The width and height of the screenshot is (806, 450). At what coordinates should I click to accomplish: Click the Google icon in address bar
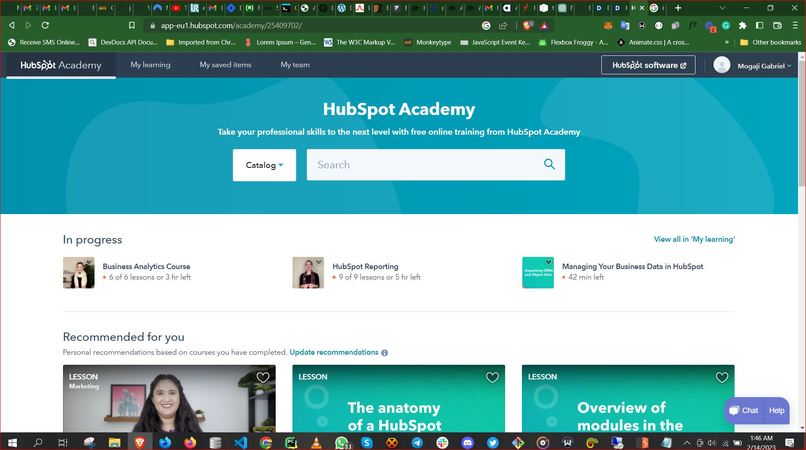pos(486,25)
